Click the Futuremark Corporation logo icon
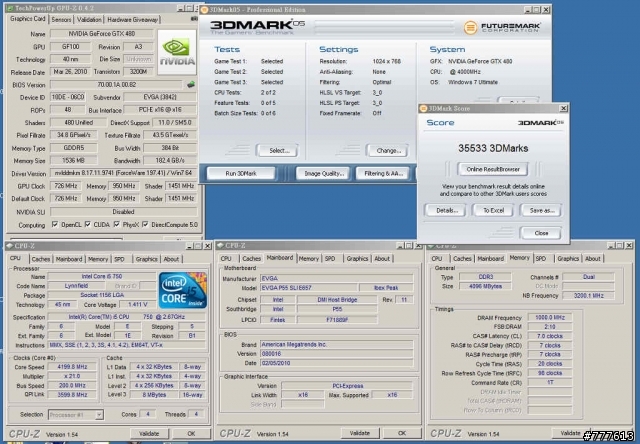This screenshot has width=640, height=444. coord(470,27)
